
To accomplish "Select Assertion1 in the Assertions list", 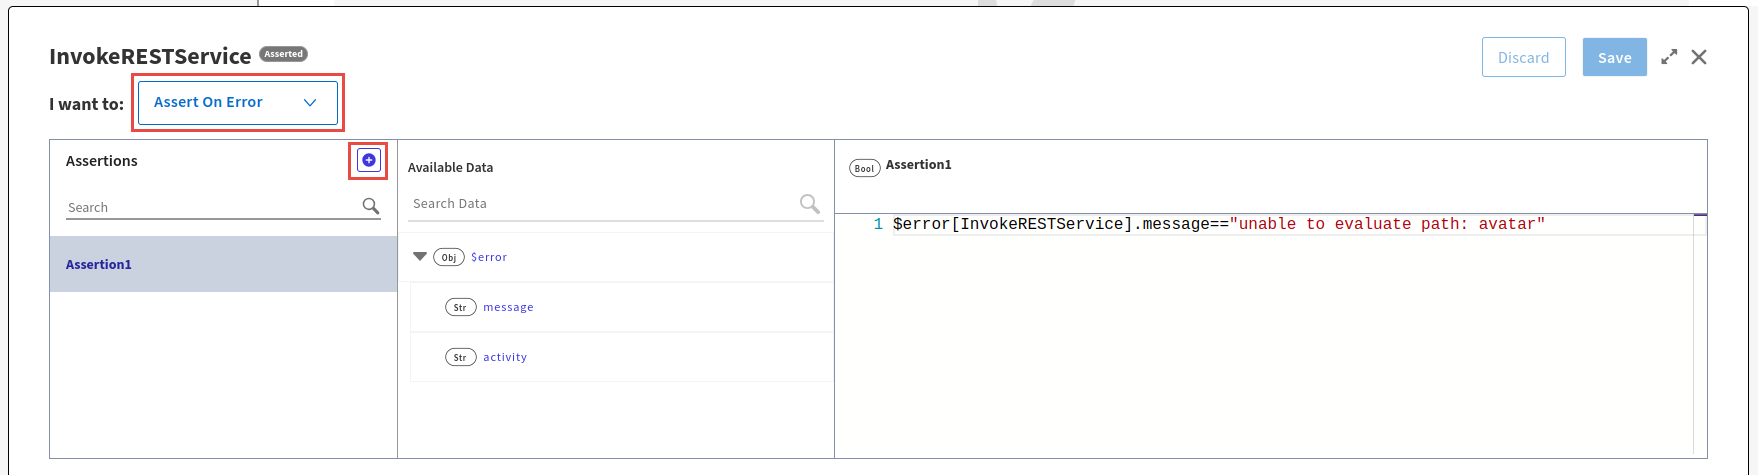I will 99,264.
